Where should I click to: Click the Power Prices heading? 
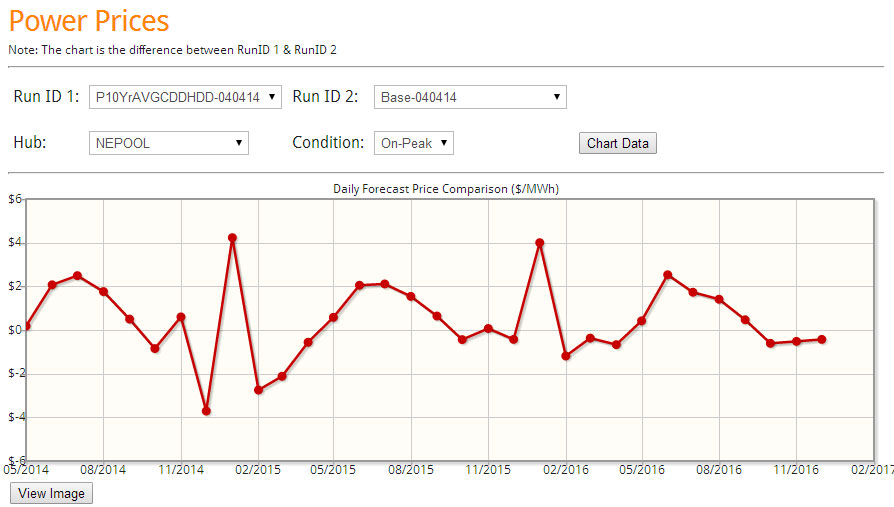(89, 21)
